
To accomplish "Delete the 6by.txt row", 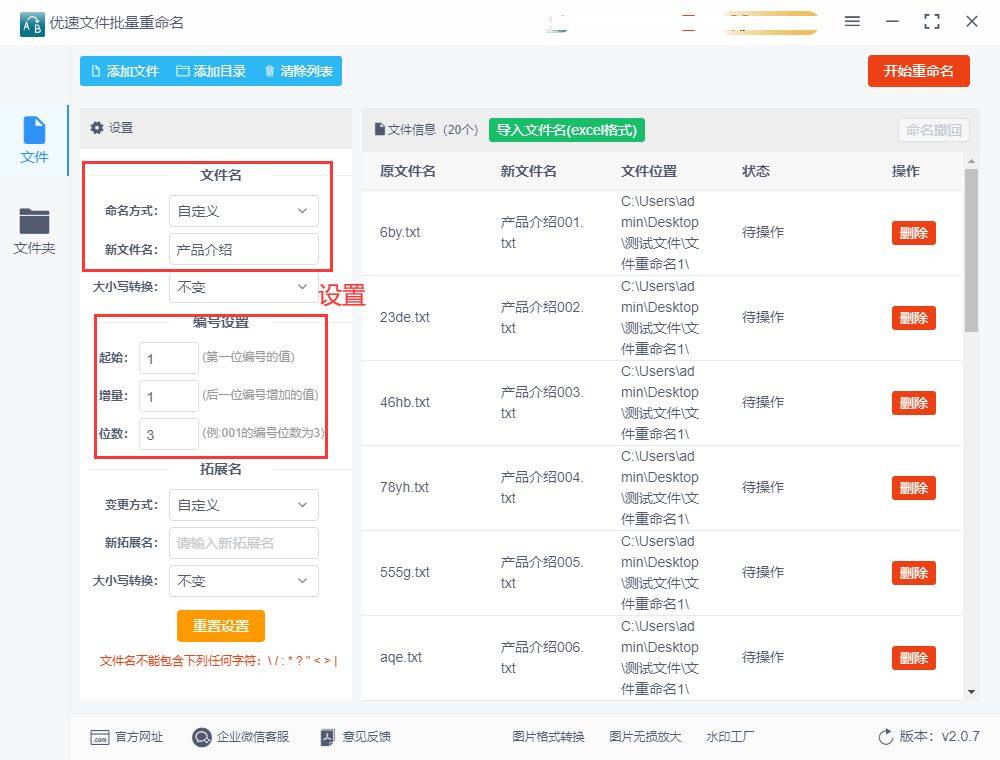I will point(913,233).
